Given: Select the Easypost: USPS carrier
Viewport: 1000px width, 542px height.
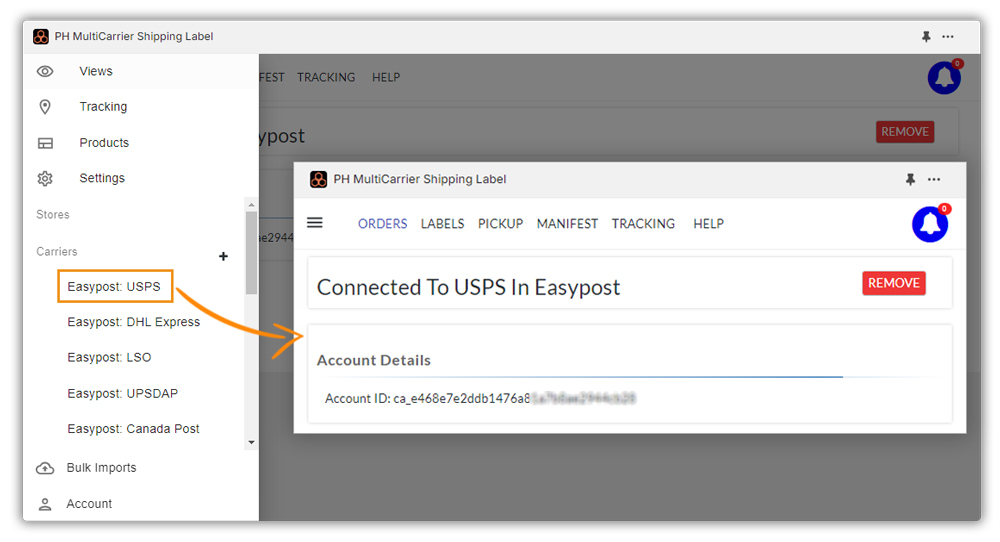Looking at the screenshot, I should coord(115,286).
